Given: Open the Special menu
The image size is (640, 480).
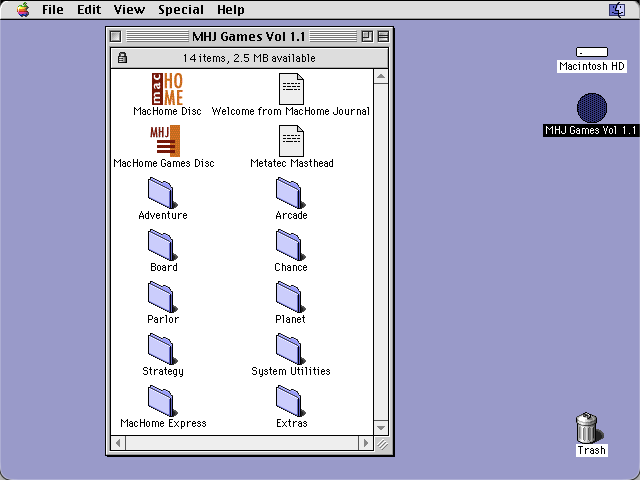Looking at the screenshot, I should pyautogui.click(x=181, y=9).
